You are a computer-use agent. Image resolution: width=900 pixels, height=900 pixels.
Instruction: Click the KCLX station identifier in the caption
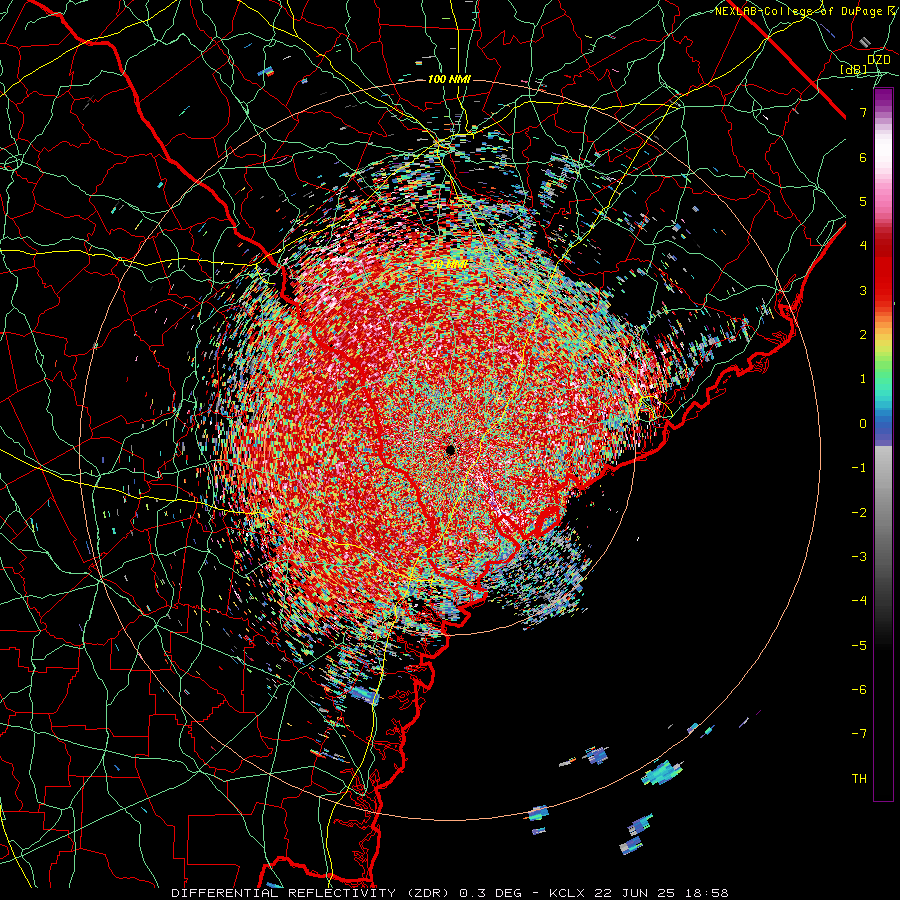(x=568, y=893)
